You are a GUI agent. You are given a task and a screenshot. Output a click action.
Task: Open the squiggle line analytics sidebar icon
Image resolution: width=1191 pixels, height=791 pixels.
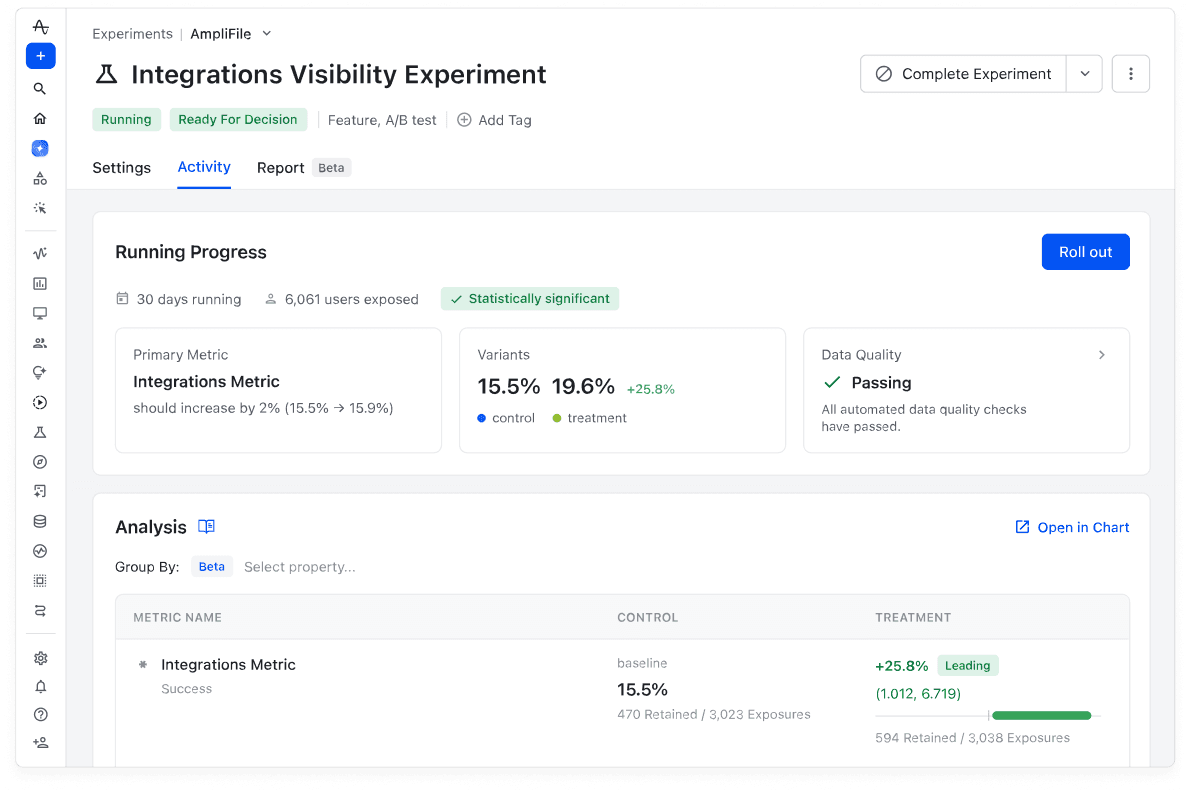(x=40, y=254)
